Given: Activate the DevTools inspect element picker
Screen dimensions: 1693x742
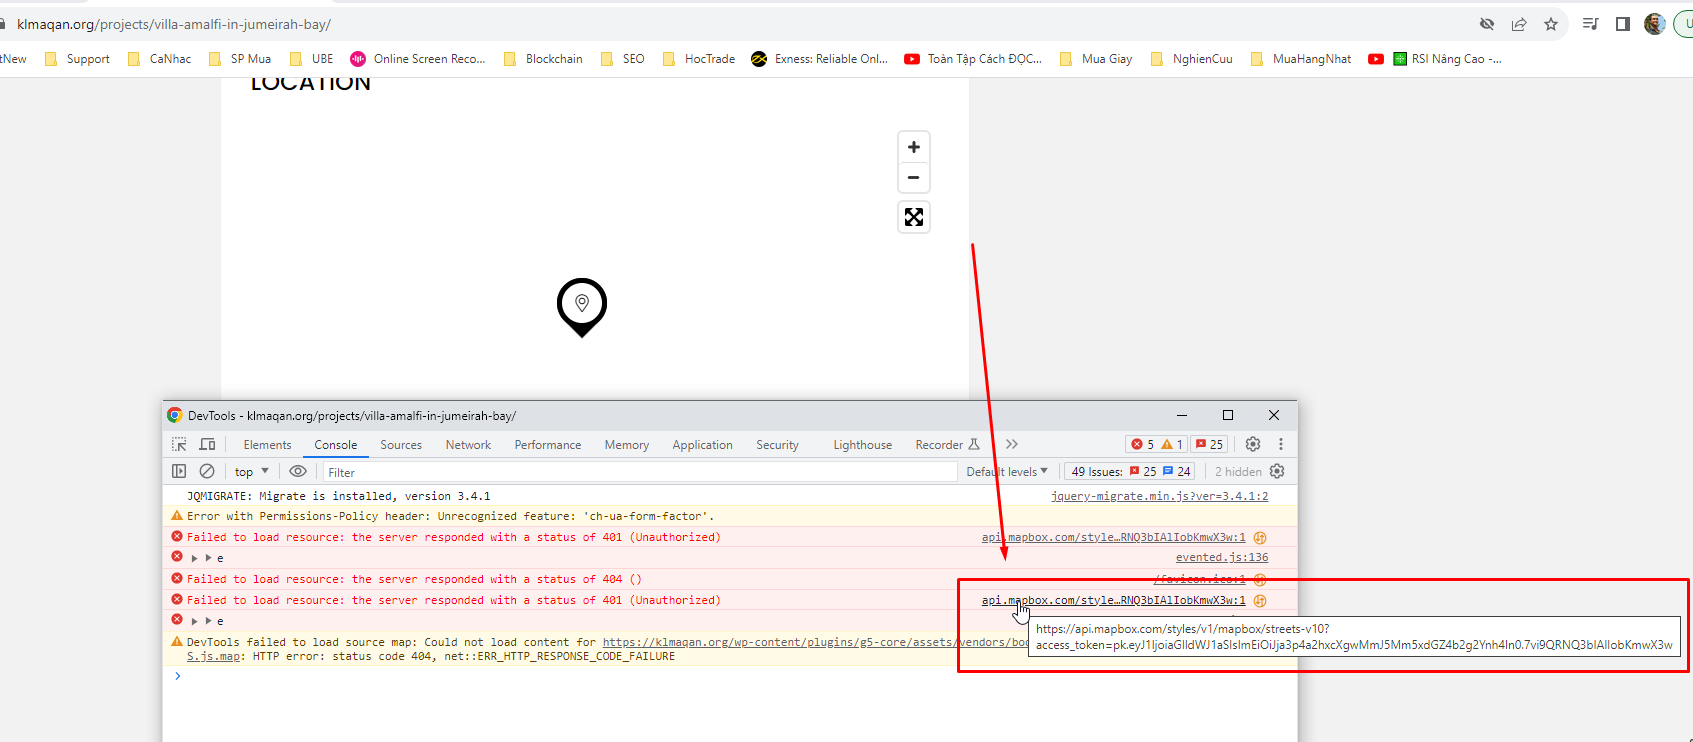Looking at the screenshot, I should (179, 445).
